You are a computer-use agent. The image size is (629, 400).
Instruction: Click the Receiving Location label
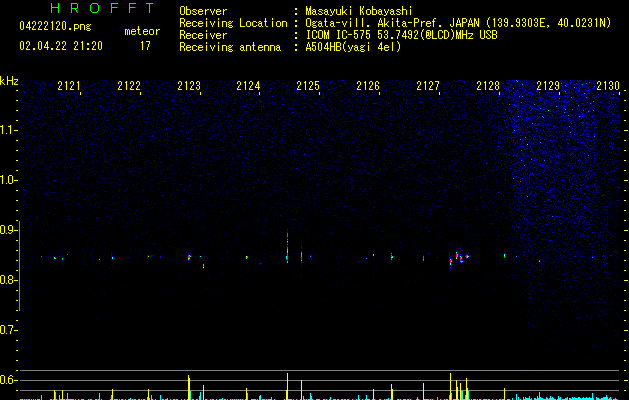(x=233, y=23)
